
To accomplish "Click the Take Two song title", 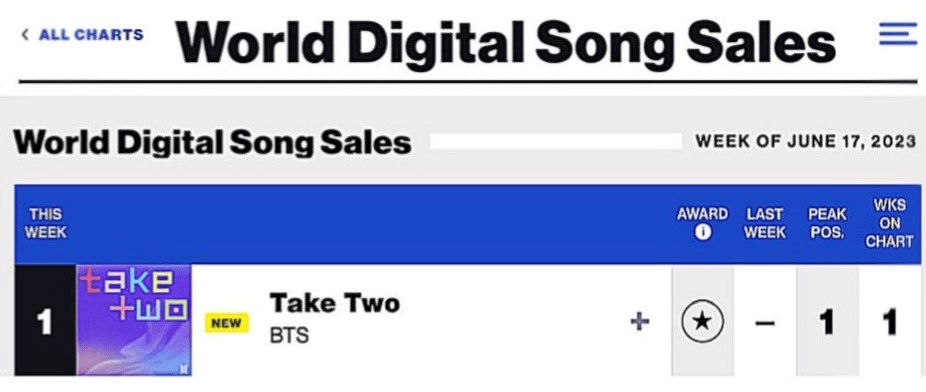I will (335, 303).
